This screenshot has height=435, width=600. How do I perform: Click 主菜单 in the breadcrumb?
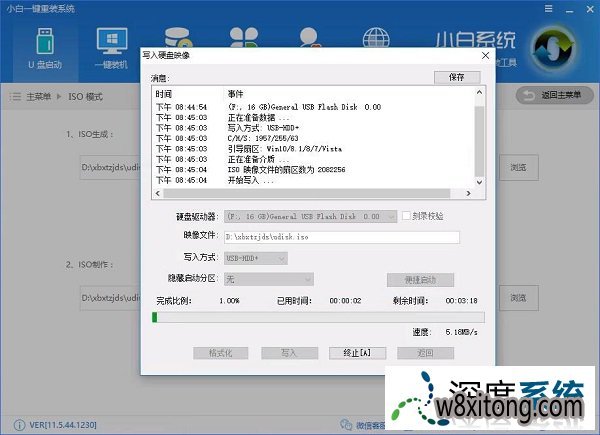click(38, 96)
